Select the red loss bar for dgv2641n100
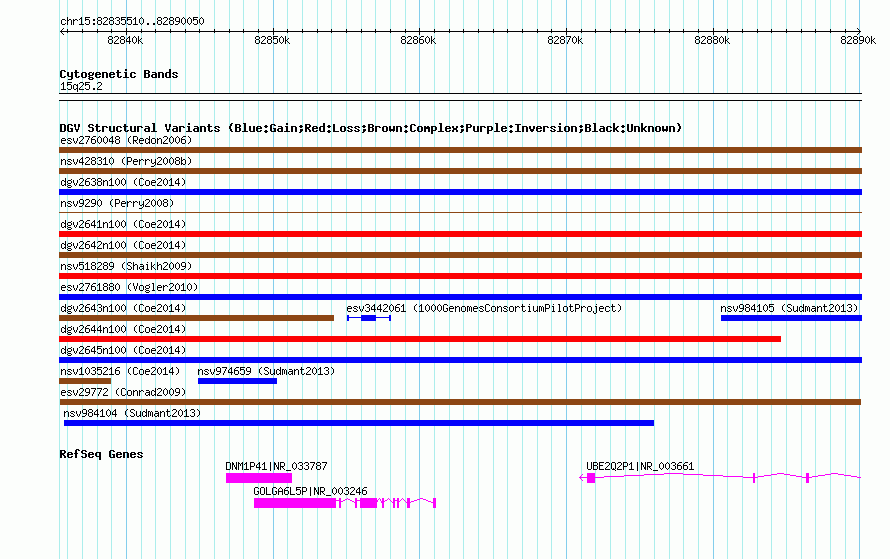The height and width of the screenshot is (559, 890). (460, 234)
